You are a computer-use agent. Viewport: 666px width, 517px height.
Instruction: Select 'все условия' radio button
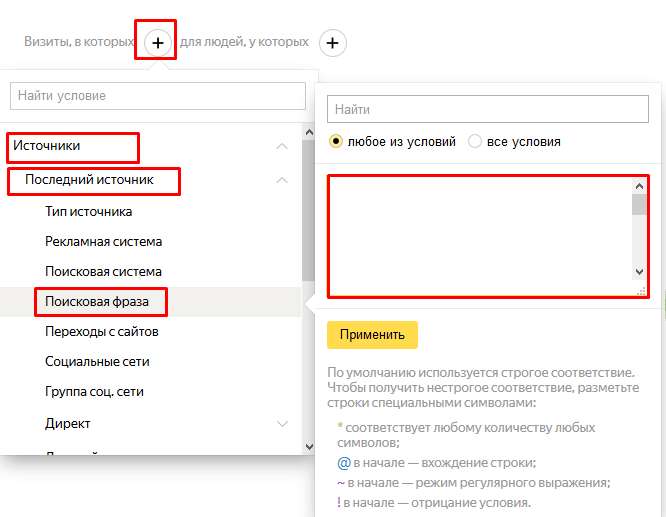click(x=475, y=142)
